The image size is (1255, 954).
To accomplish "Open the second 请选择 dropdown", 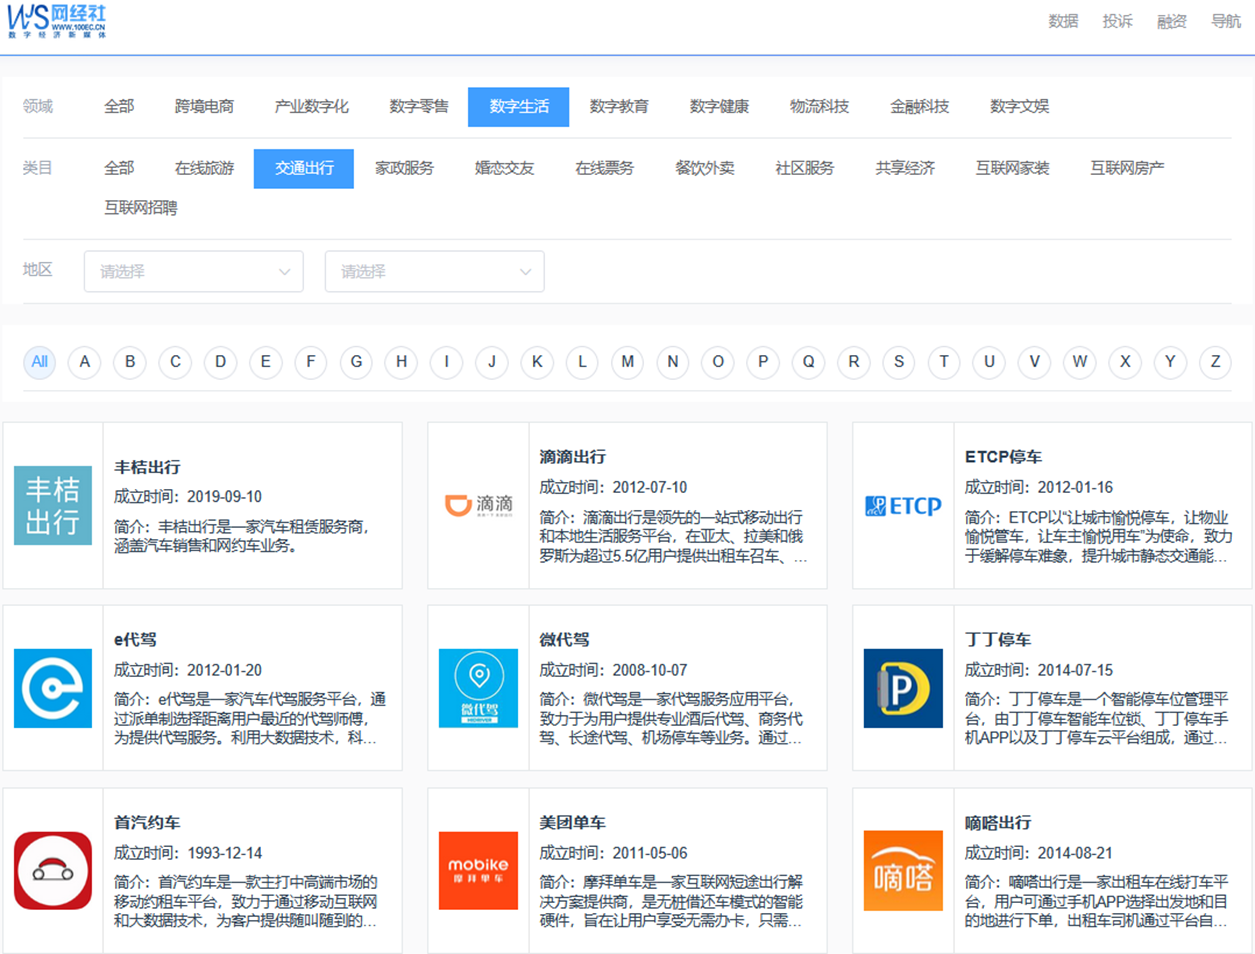I will coord(434,271).
